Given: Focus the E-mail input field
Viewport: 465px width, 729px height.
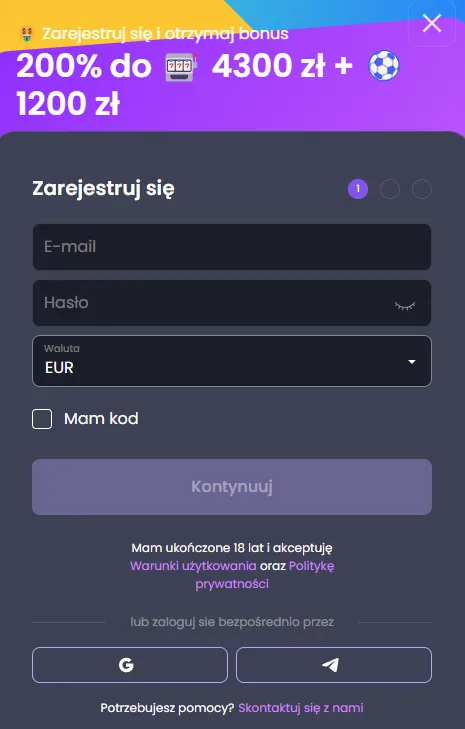Looking at the screenshot, I should (x=232, y=247).
